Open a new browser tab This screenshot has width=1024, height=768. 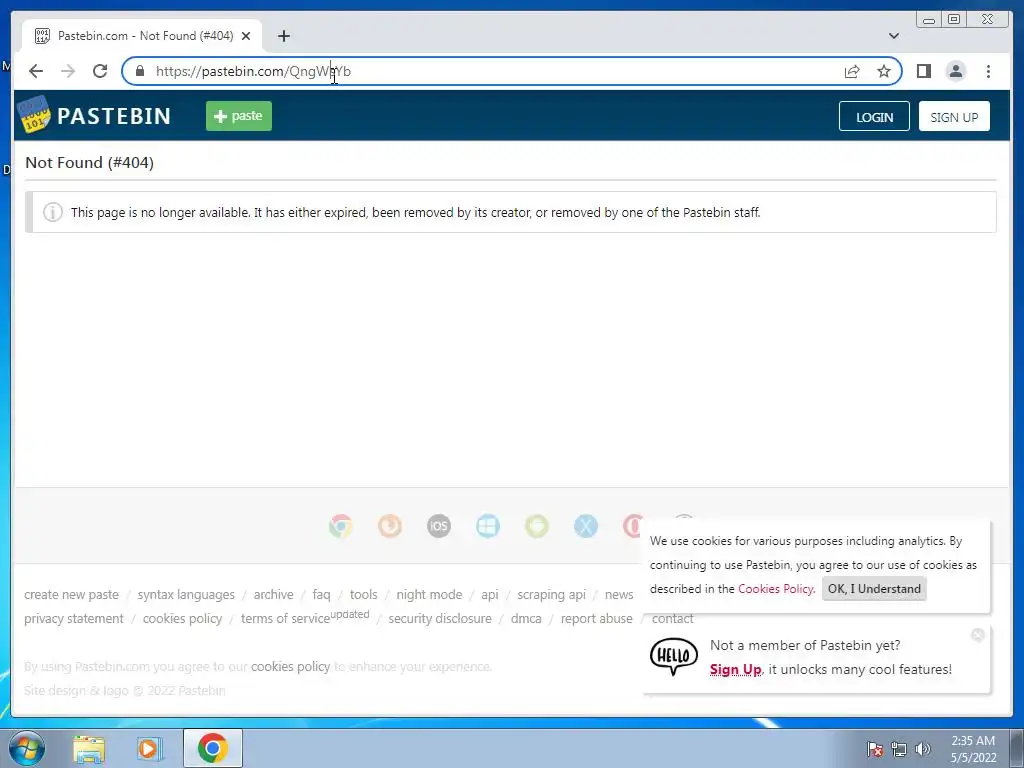[x=283, y=36]
